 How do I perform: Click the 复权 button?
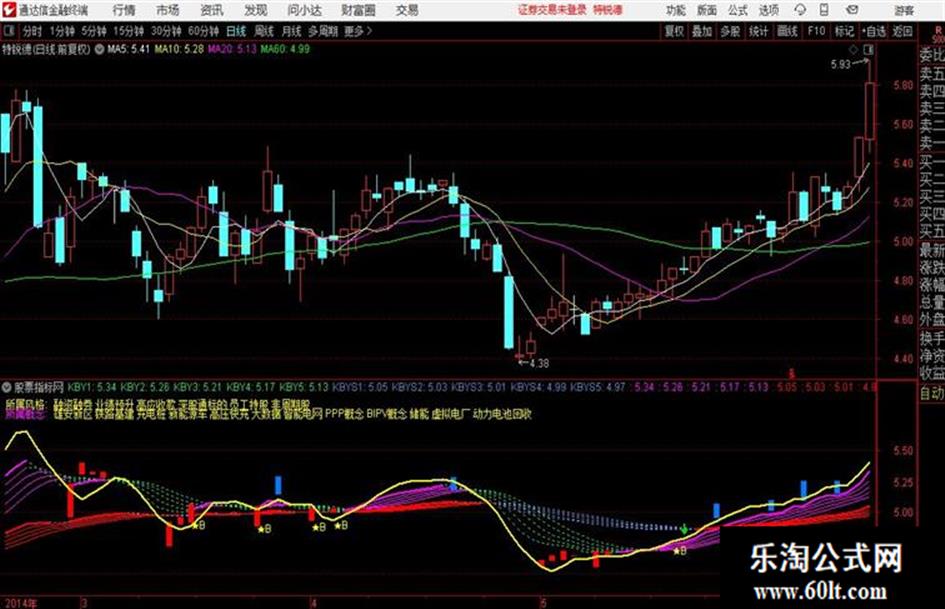tap(674, 31)
